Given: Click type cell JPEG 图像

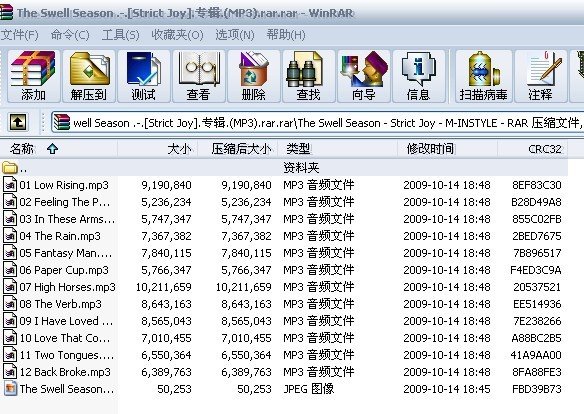Looking at the screenshot, I should [x=309, y=389].
